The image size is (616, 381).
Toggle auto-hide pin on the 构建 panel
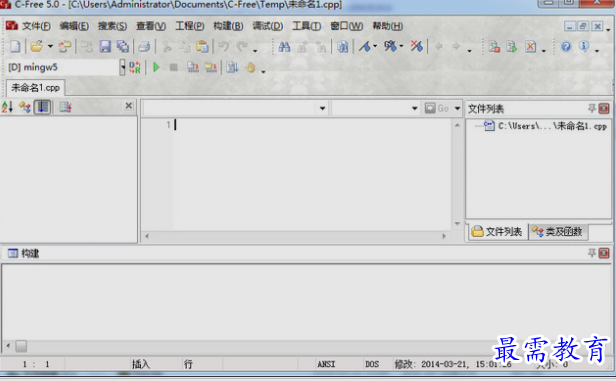click(x=592, y=253)
